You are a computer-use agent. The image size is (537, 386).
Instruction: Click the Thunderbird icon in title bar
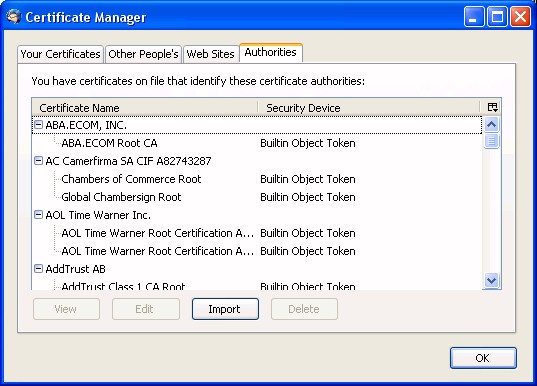coord(14,16)
